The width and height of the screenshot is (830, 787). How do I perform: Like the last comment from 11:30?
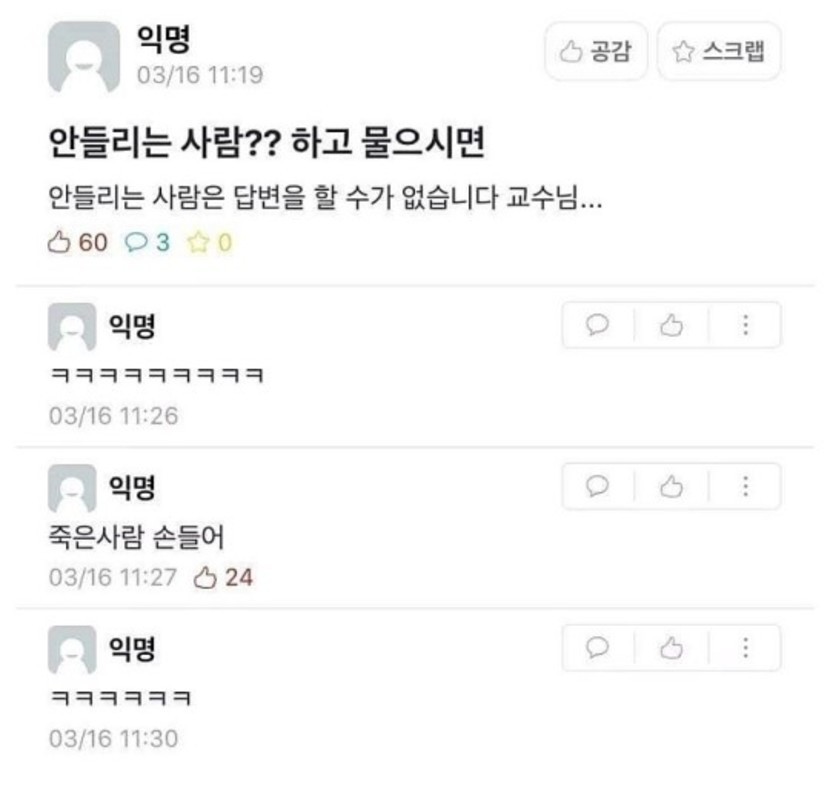(x=671, y=648)
